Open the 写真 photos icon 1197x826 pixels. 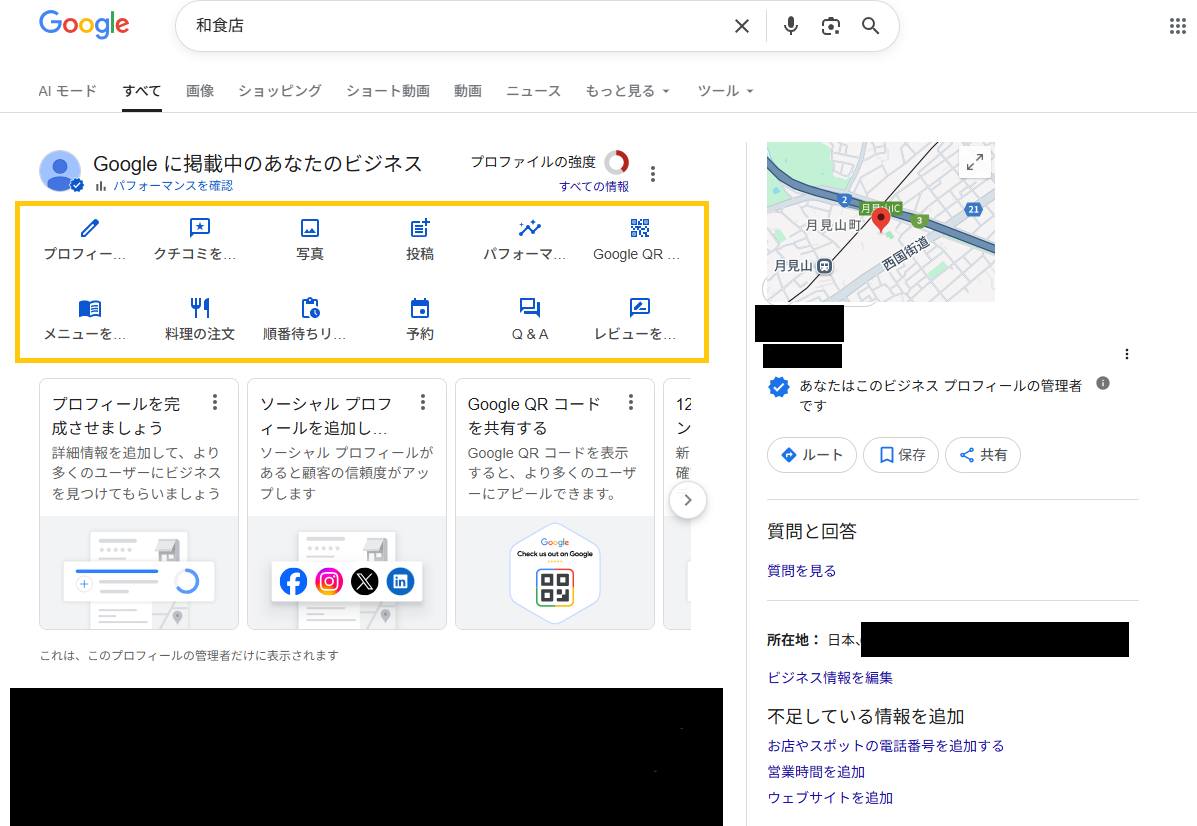pos(310,227)
